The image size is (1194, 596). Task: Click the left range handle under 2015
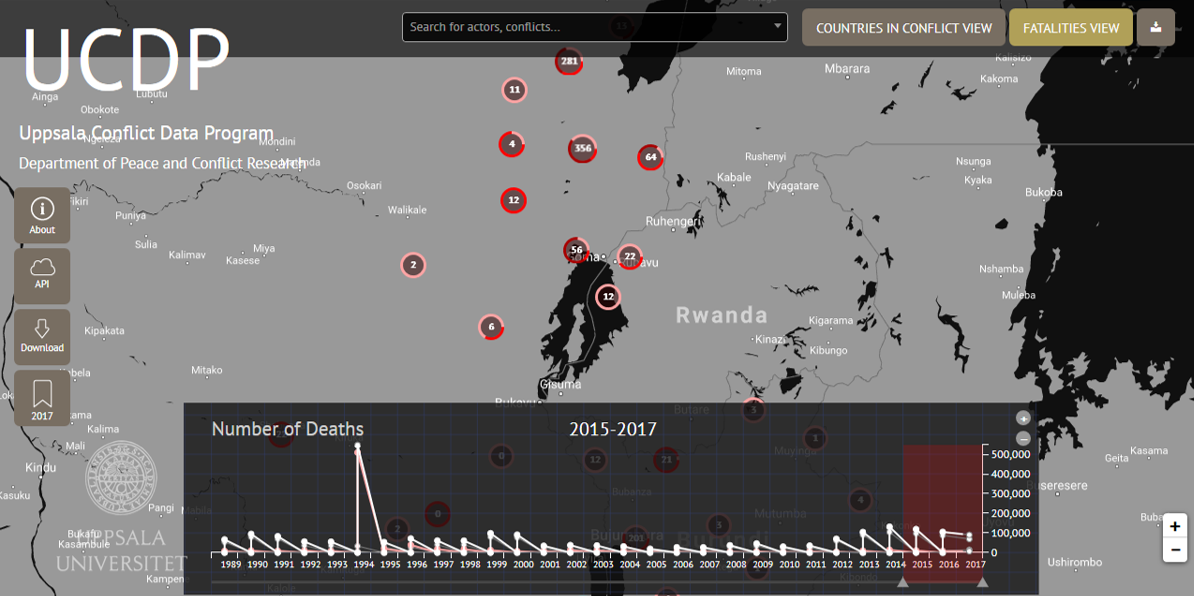(903, 582)
